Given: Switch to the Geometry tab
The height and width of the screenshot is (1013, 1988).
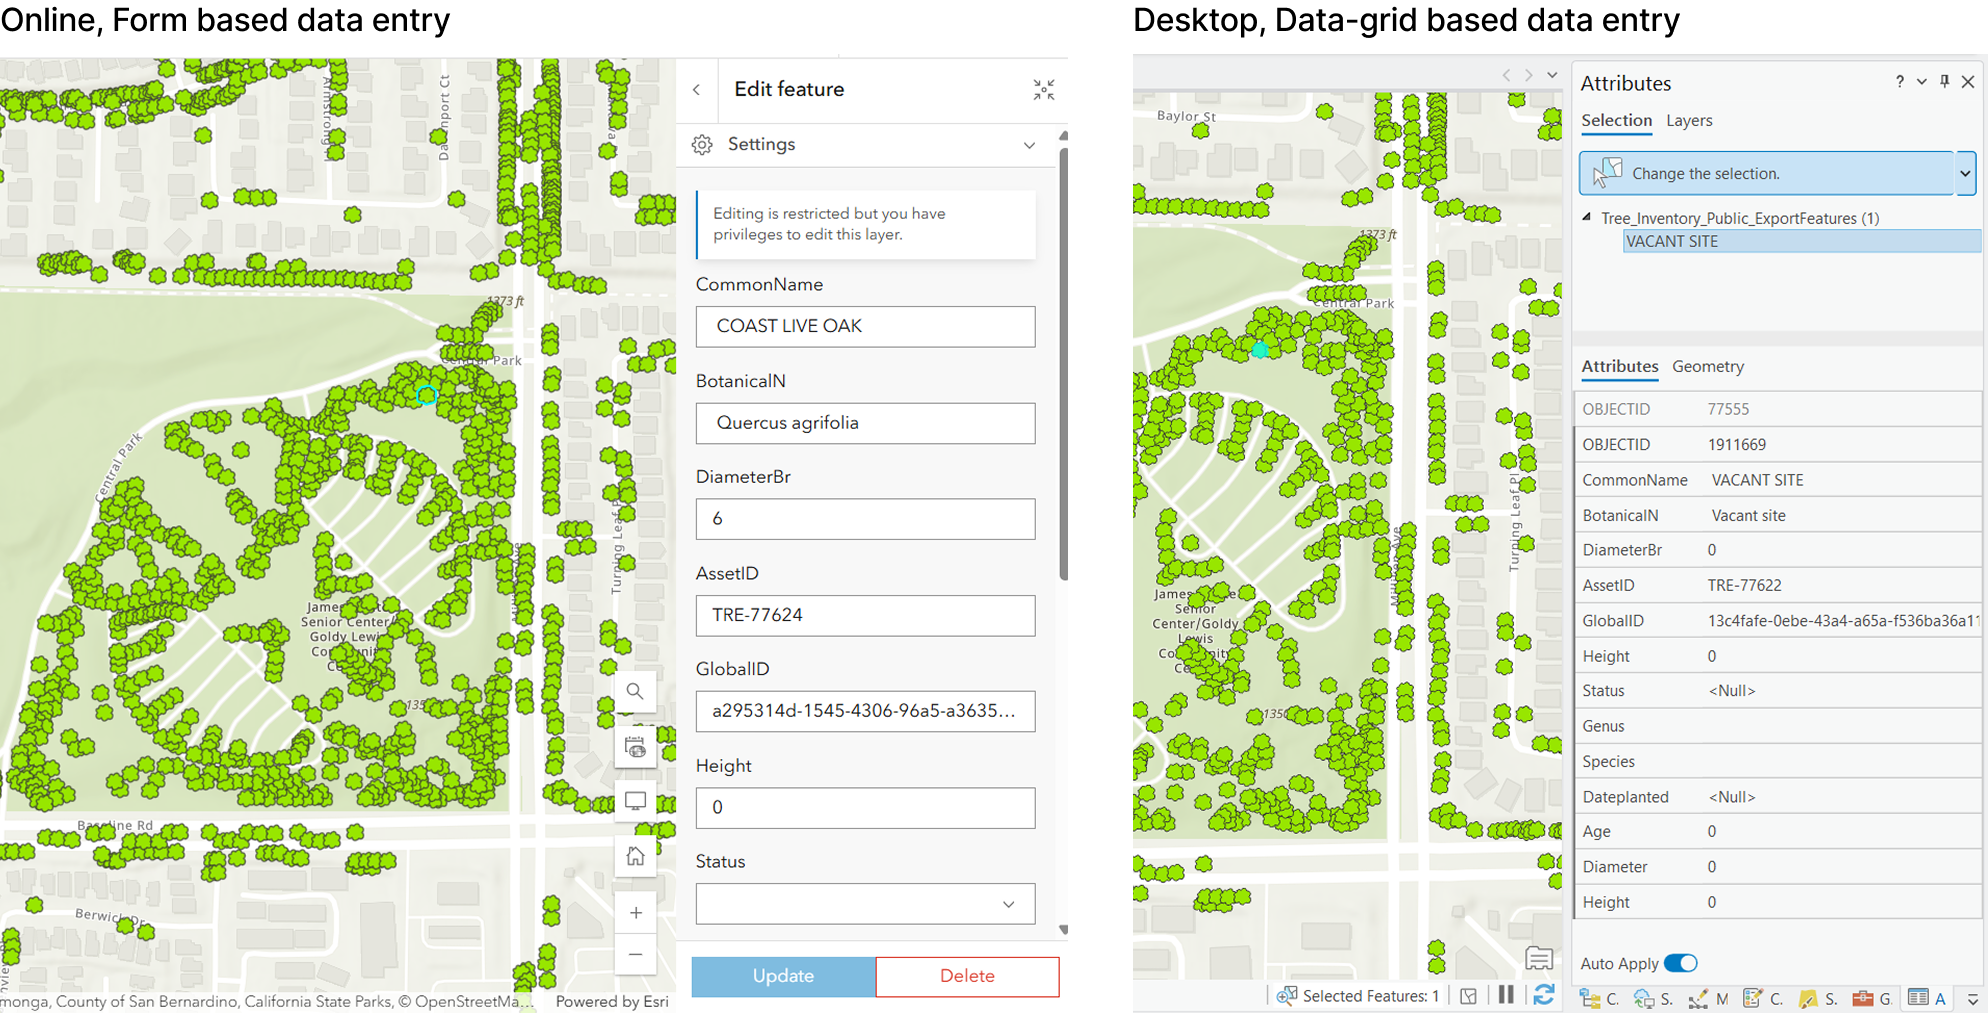Looking at the screenshot, I should pyautogui.click(x=1708, y=366).
